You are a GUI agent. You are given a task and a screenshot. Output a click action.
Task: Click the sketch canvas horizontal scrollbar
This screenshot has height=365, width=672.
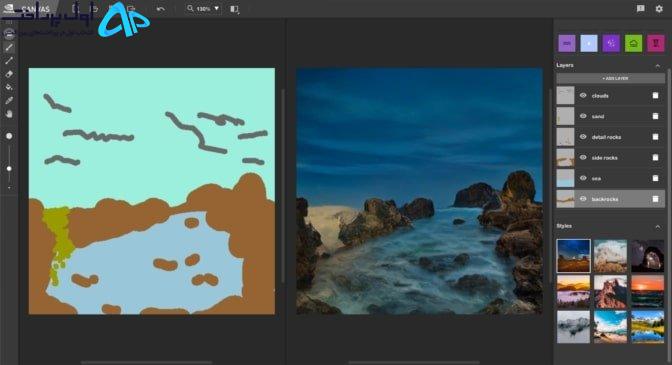146,362
